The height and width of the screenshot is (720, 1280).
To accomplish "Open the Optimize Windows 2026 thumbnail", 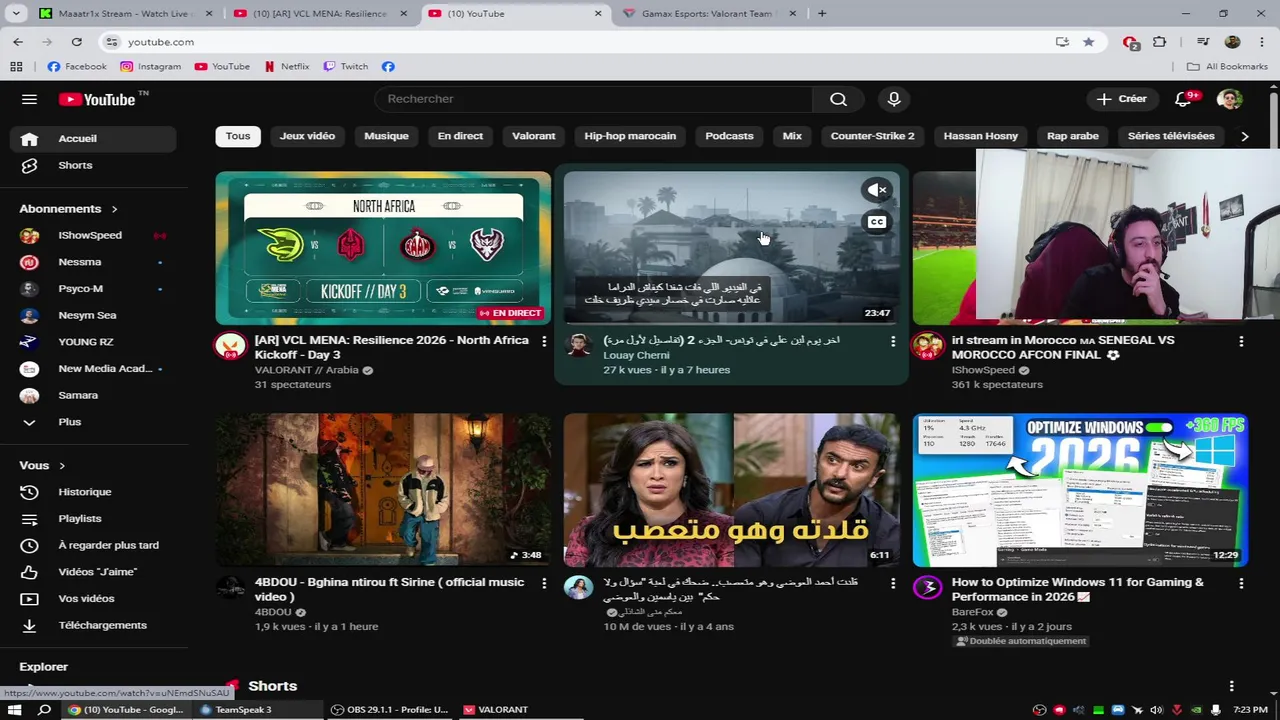I will 1080,490.
